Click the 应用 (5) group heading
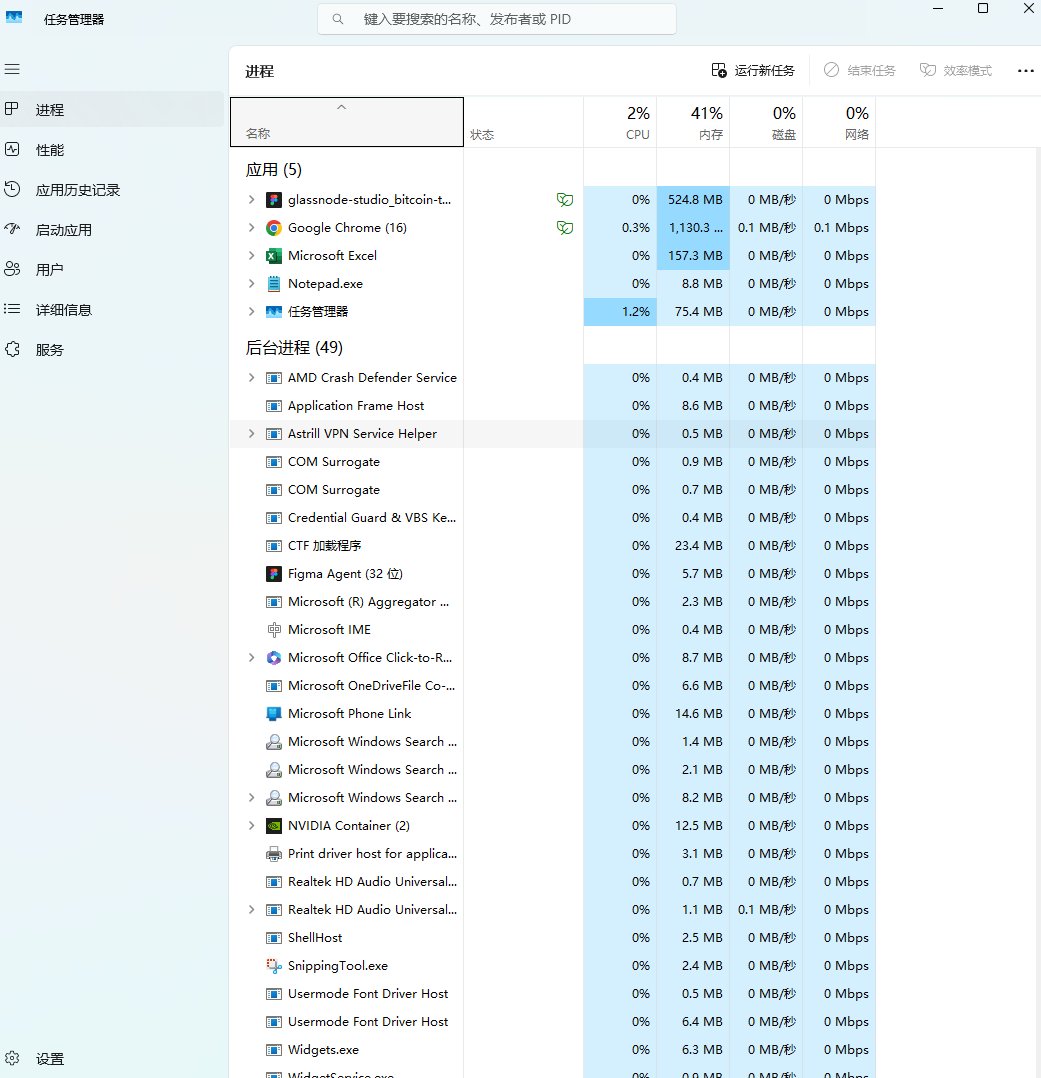This screenshot has width=1041, height=1078. (x=274, y=170)
